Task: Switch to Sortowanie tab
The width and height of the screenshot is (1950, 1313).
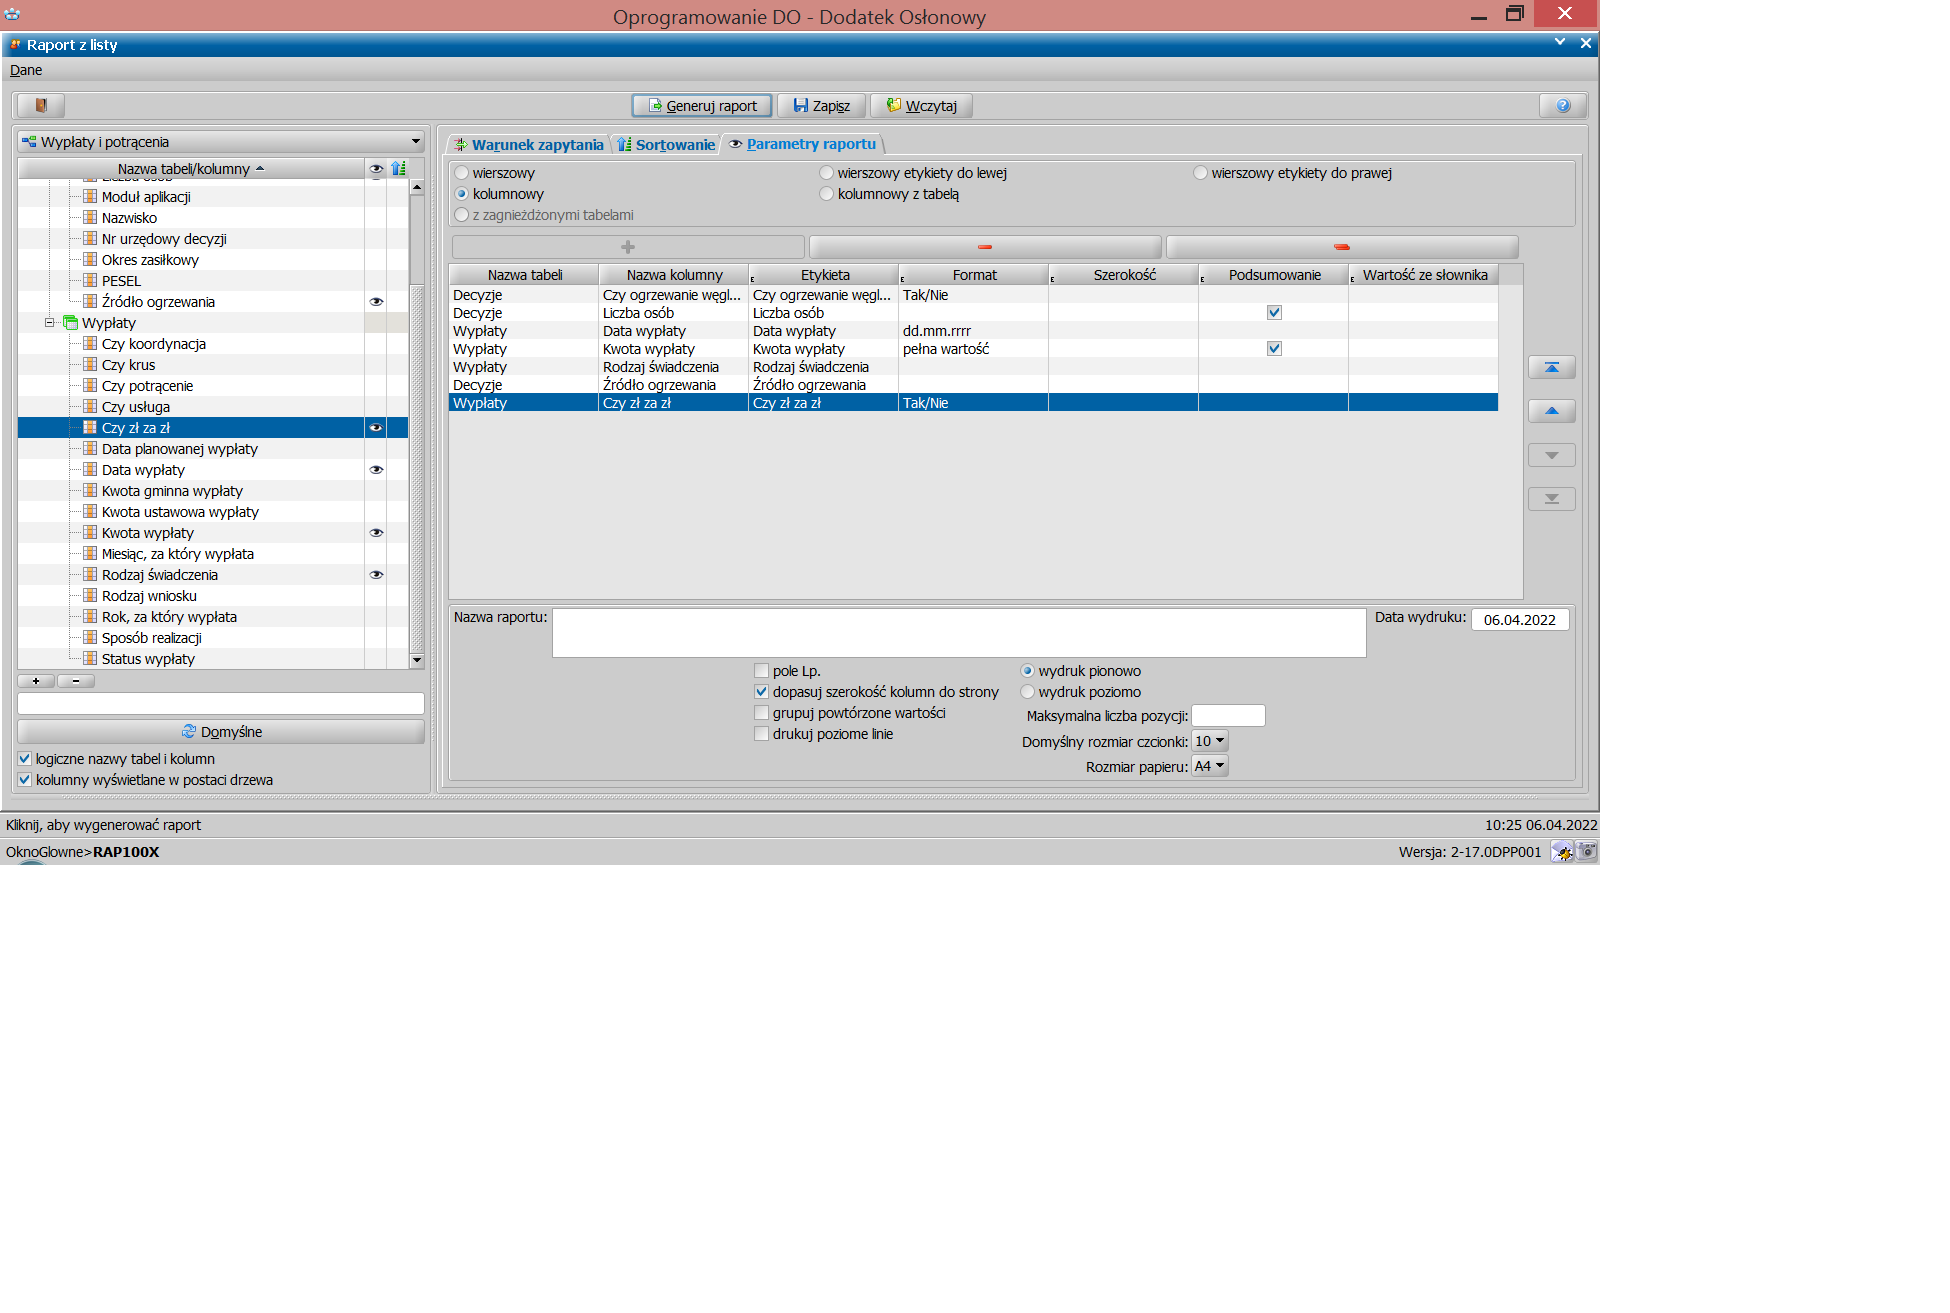Action: click(666, 145)
